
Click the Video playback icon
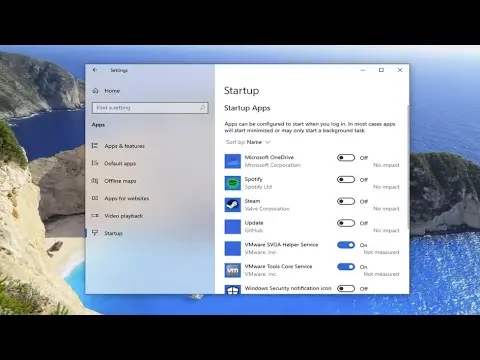point(95,215)
